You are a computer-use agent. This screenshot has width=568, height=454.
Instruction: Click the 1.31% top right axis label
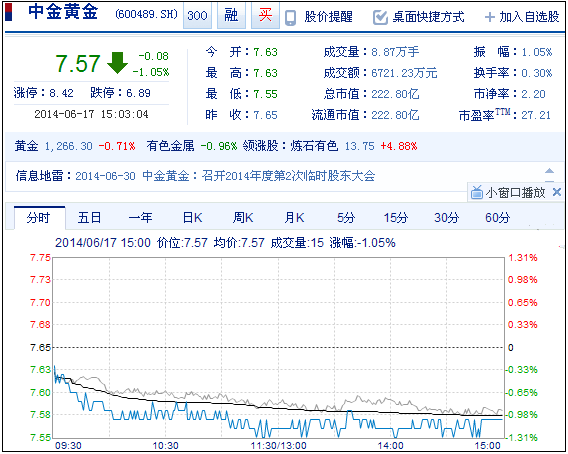pyautogui.click(x=523, y=258)
